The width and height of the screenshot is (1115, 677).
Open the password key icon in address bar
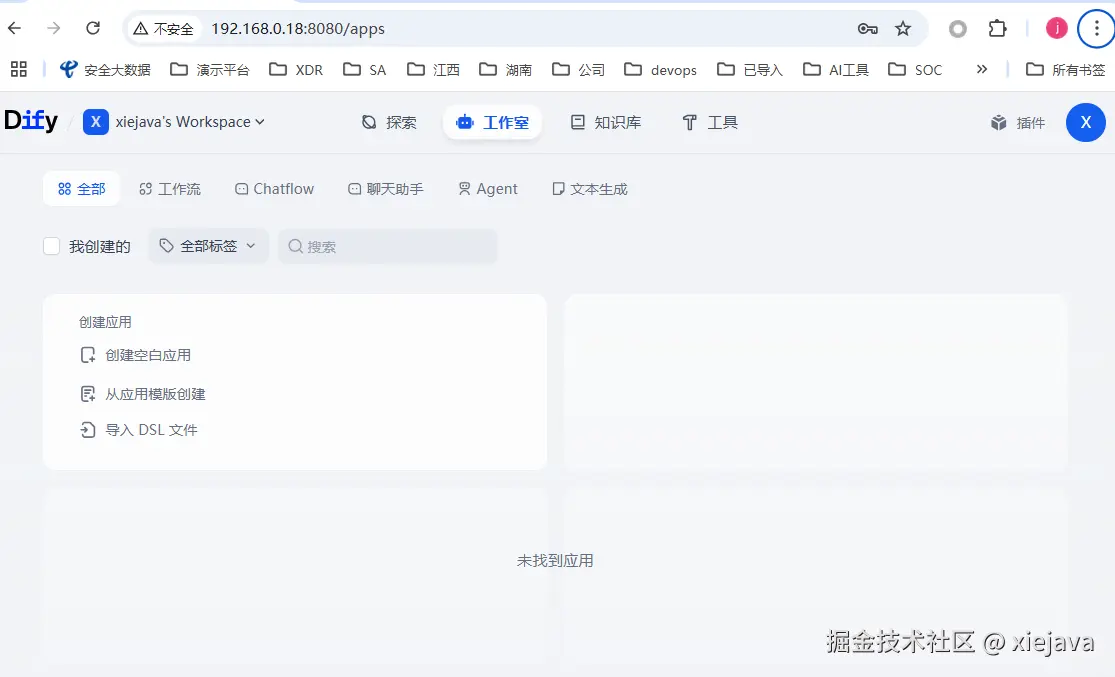(867, 29)
